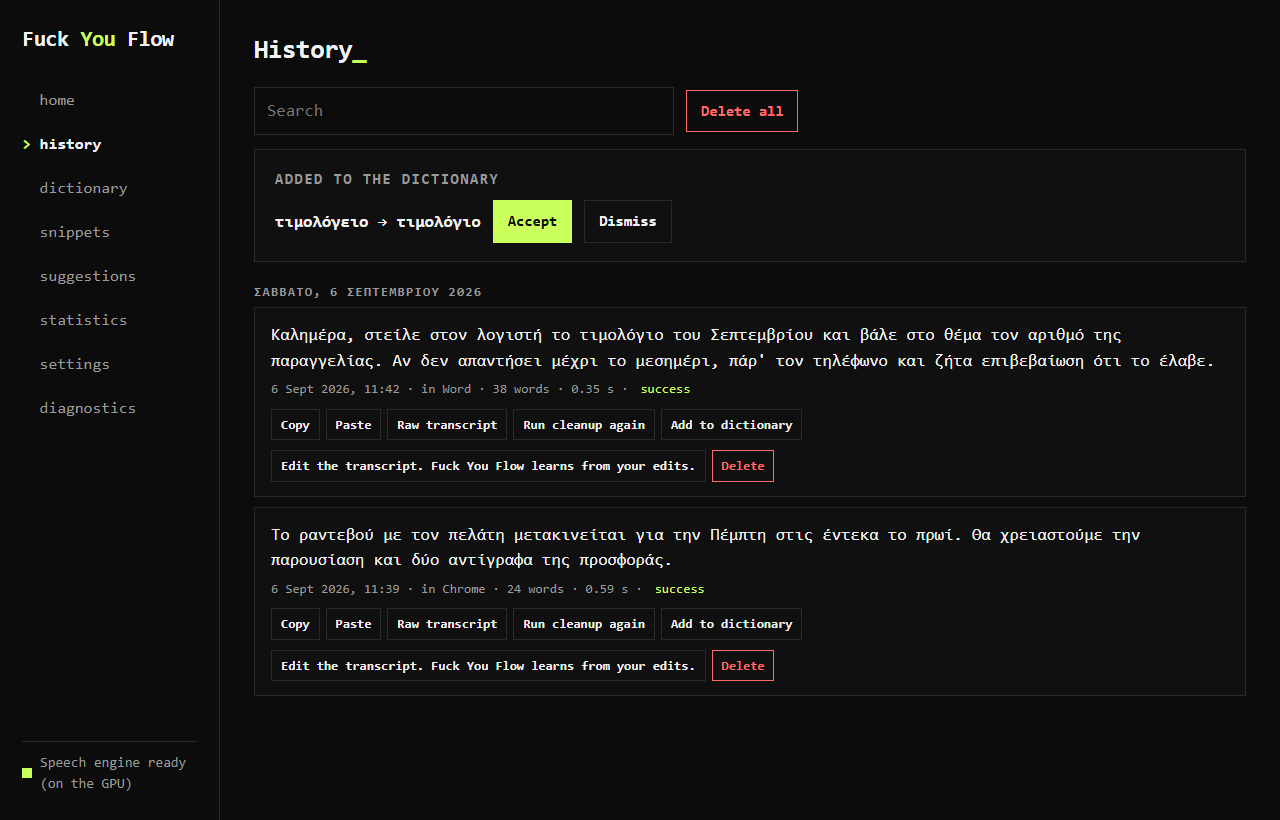Viewport: 1280px width, 820px height.
Task: Run cleanup again on the Chrome entry
Action: [x=584, y=624]
